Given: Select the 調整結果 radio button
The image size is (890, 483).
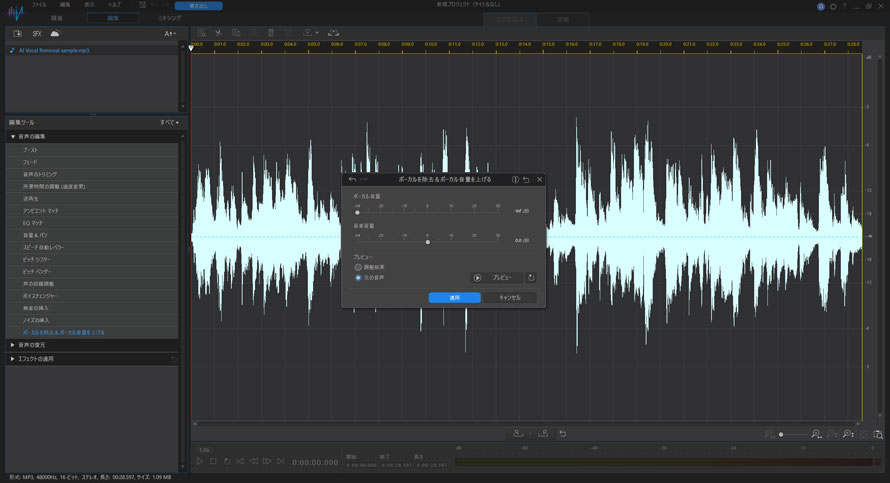Looking at the screenshot, I should point(358,267).
